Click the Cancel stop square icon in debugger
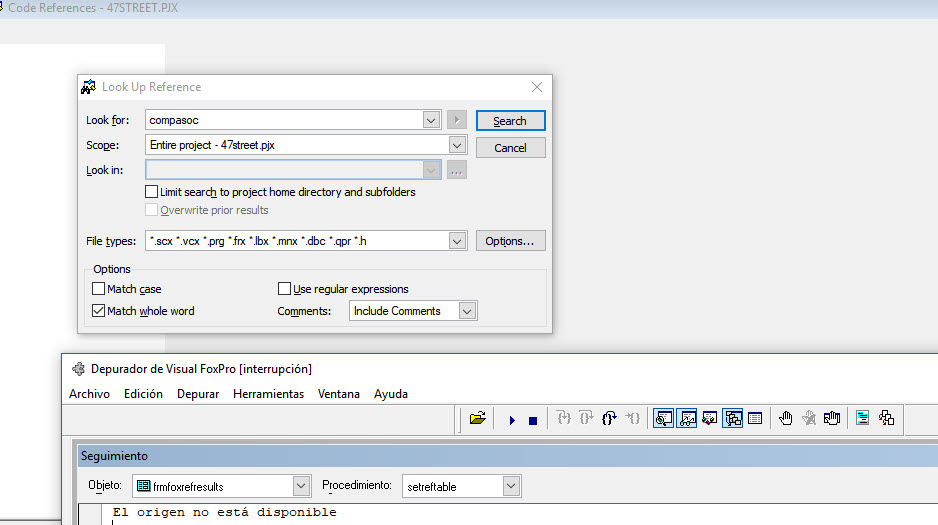The height and width of the screenshot is (525, 938). [x=533, y=421]
